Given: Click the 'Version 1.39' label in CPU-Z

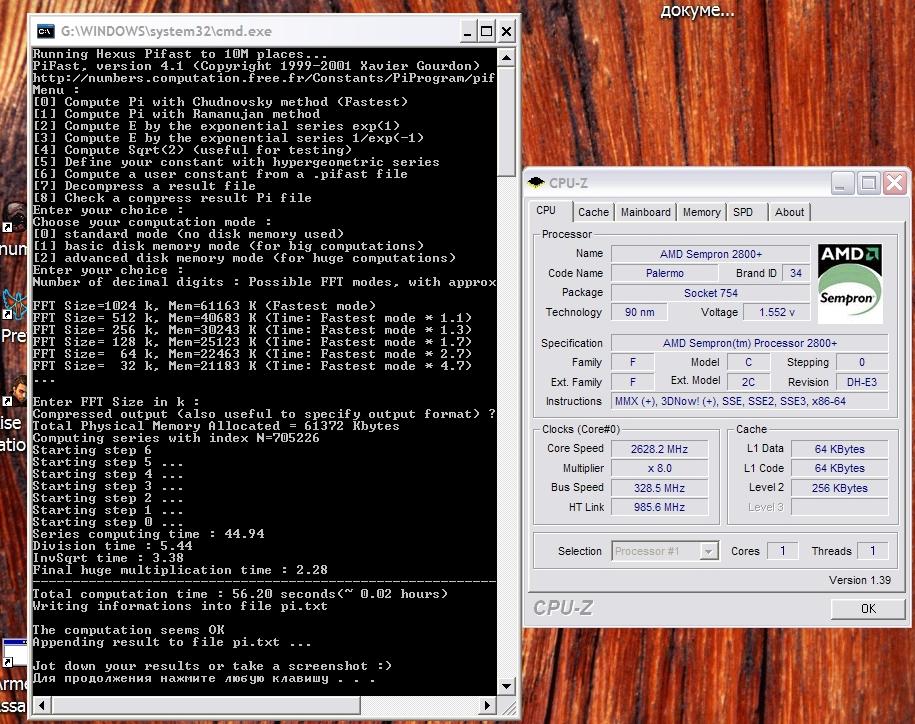Looking at the screenshot, I should [860, 580].
